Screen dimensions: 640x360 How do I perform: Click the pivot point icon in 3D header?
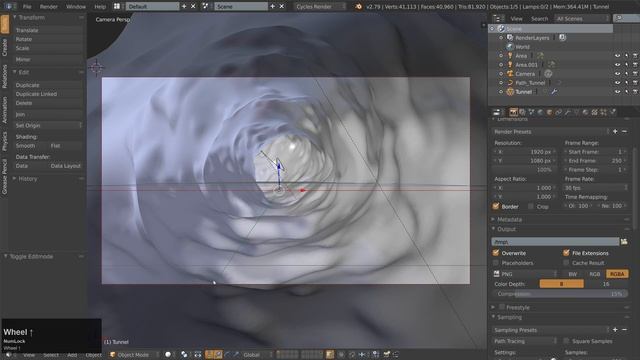pyautogui.click(x=184, y=355)
